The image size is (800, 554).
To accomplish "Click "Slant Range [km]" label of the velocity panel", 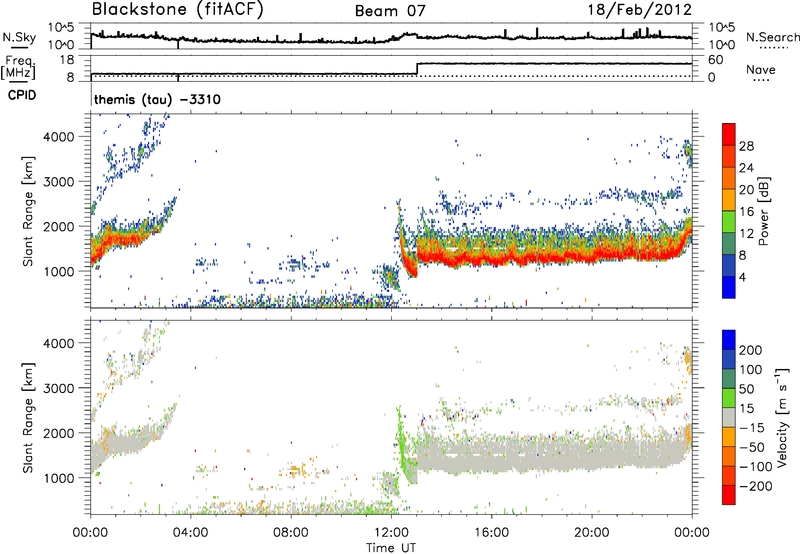I will click(x=28, y=417).
